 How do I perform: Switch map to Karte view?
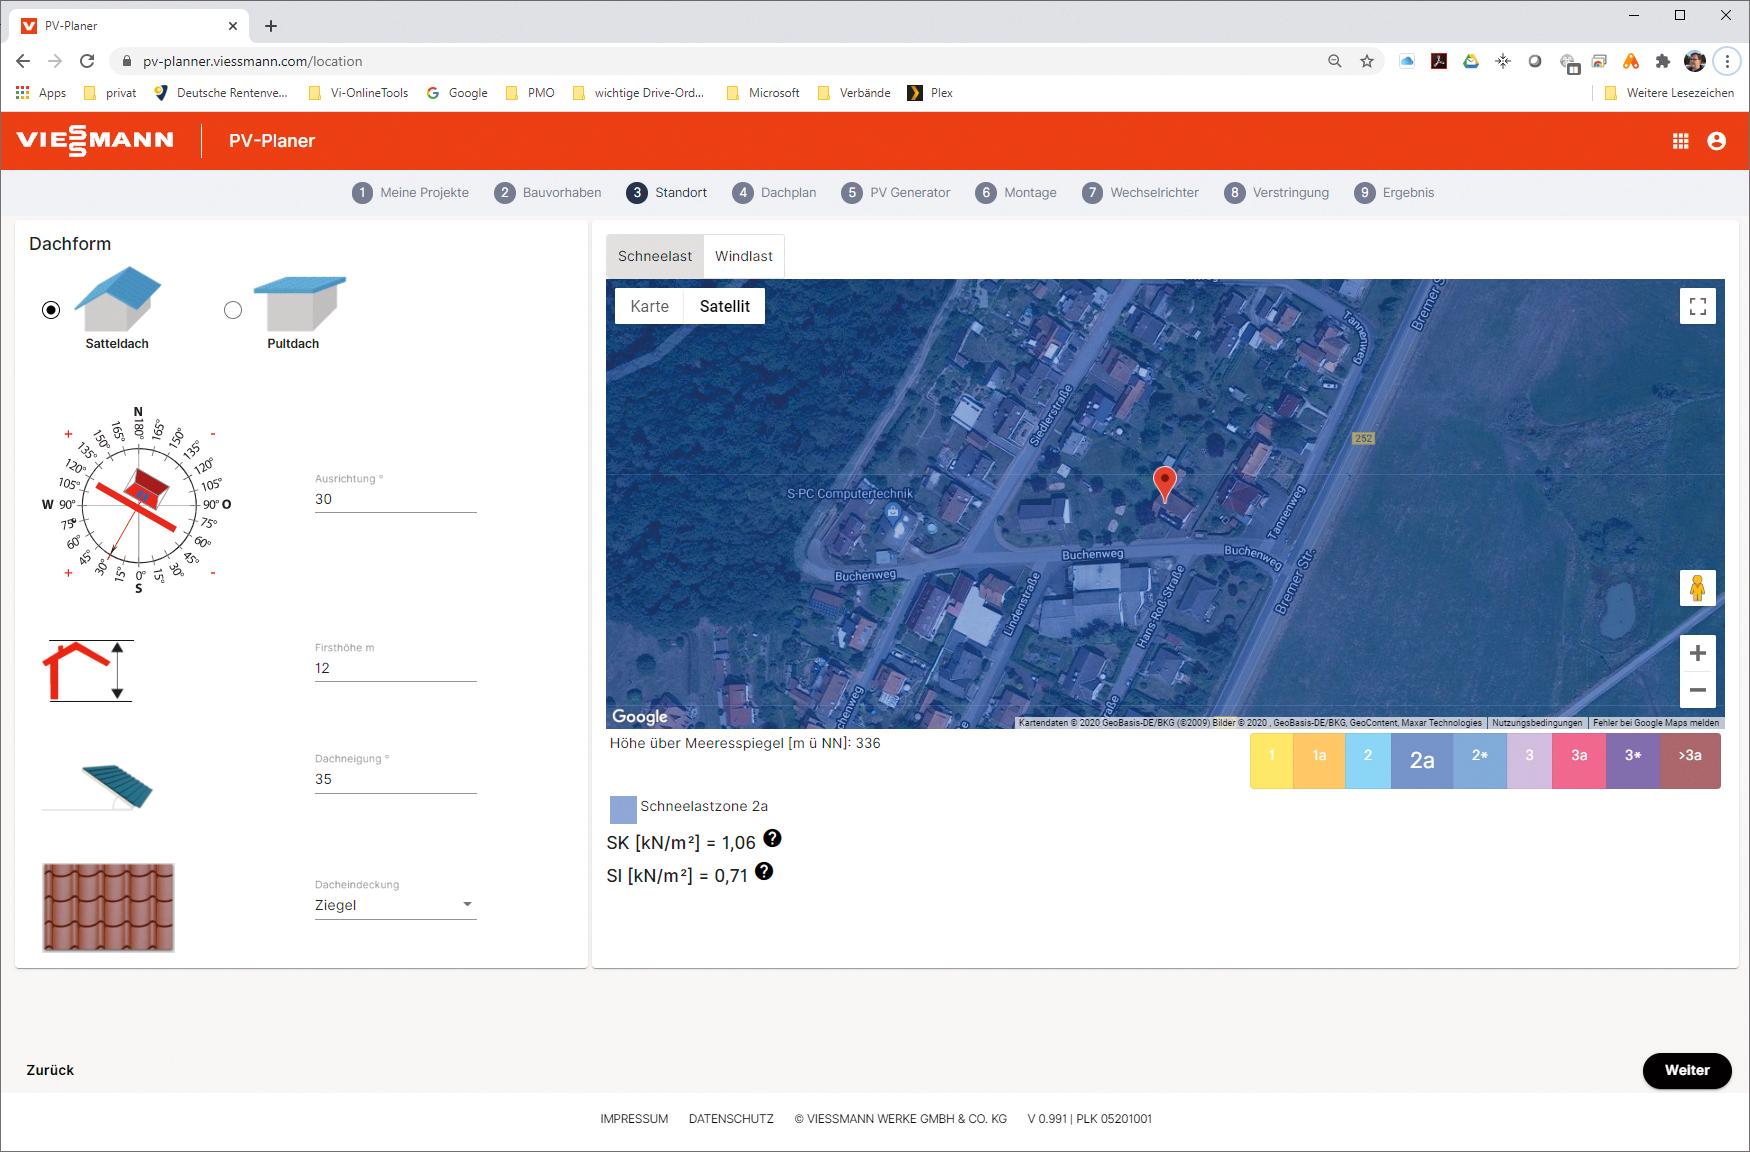[x=649, y=306]
